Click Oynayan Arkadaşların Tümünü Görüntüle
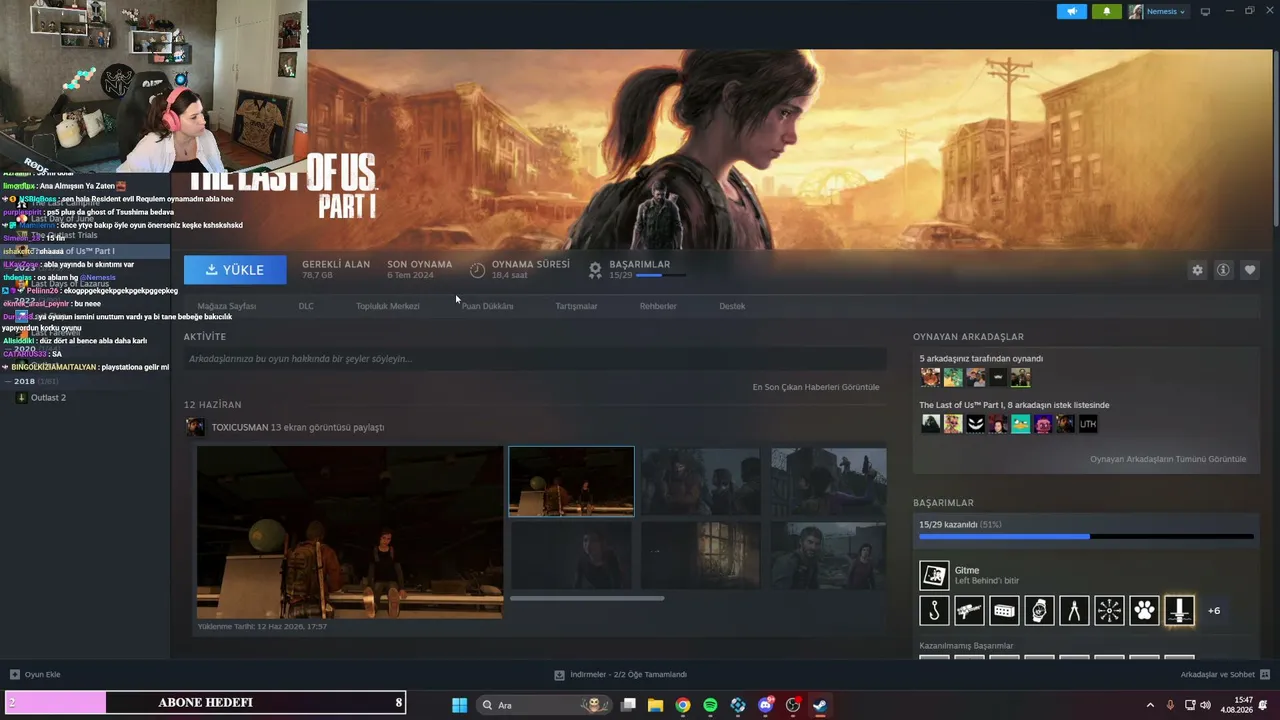This screenshot has width=1280, height=720. point(1168,459)
